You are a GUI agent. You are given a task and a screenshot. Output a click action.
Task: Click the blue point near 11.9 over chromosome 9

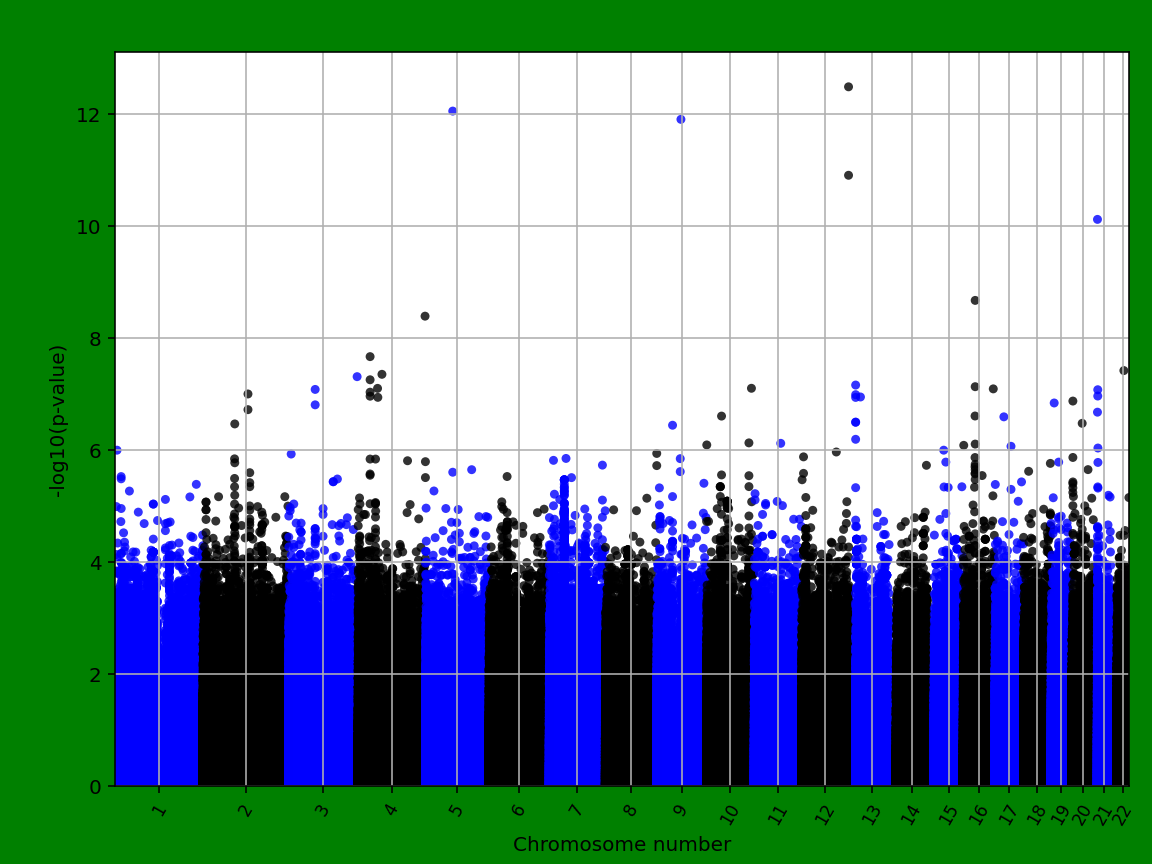coord(683,117)
